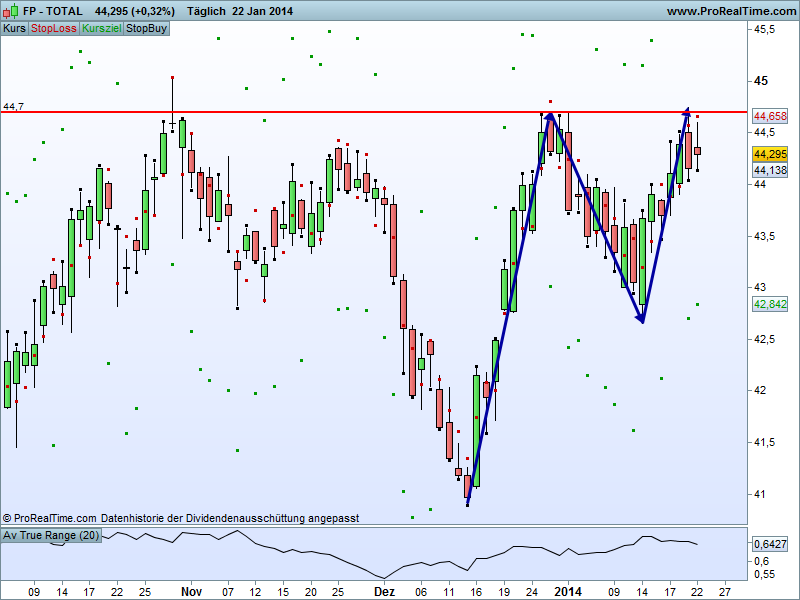Click the date 22 Jan 2014 in header
The height and width of the screenshot is (600, 800).
262,11
